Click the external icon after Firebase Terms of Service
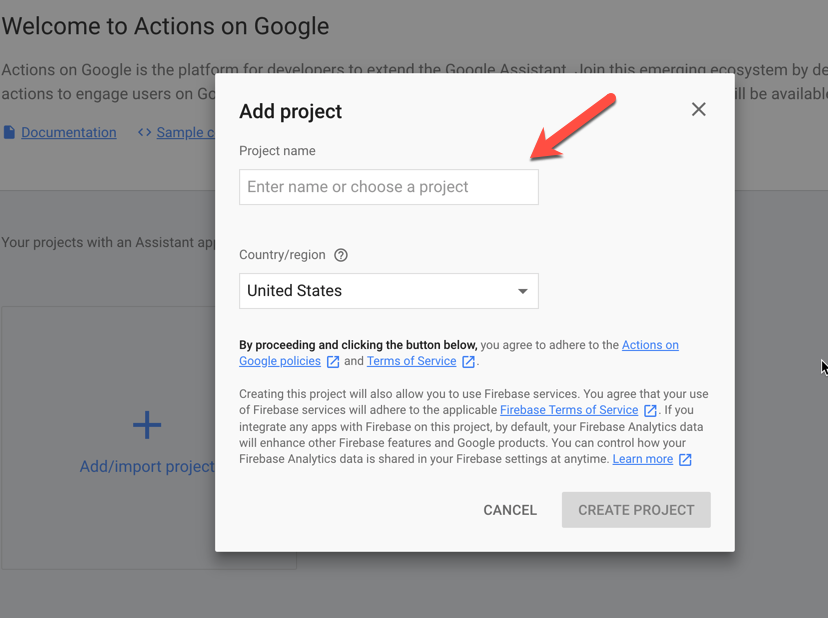The width and height of the screenshot is (828, 618). pos(651,410)
